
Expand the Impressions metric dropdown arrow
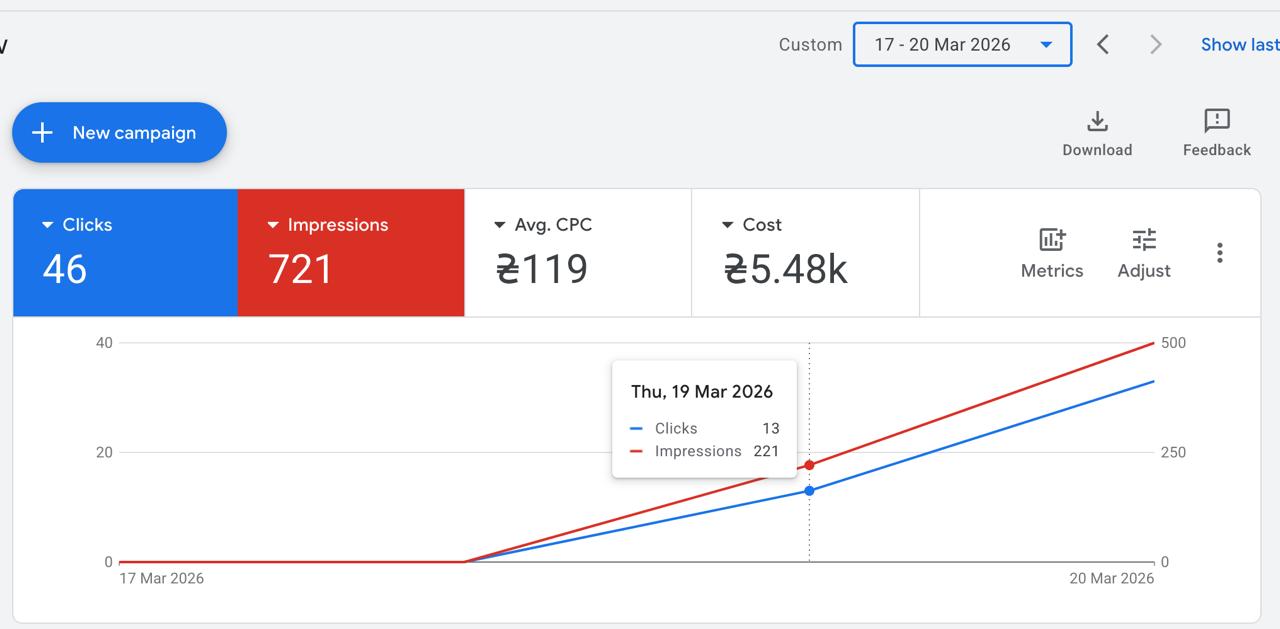pos(272,226)
